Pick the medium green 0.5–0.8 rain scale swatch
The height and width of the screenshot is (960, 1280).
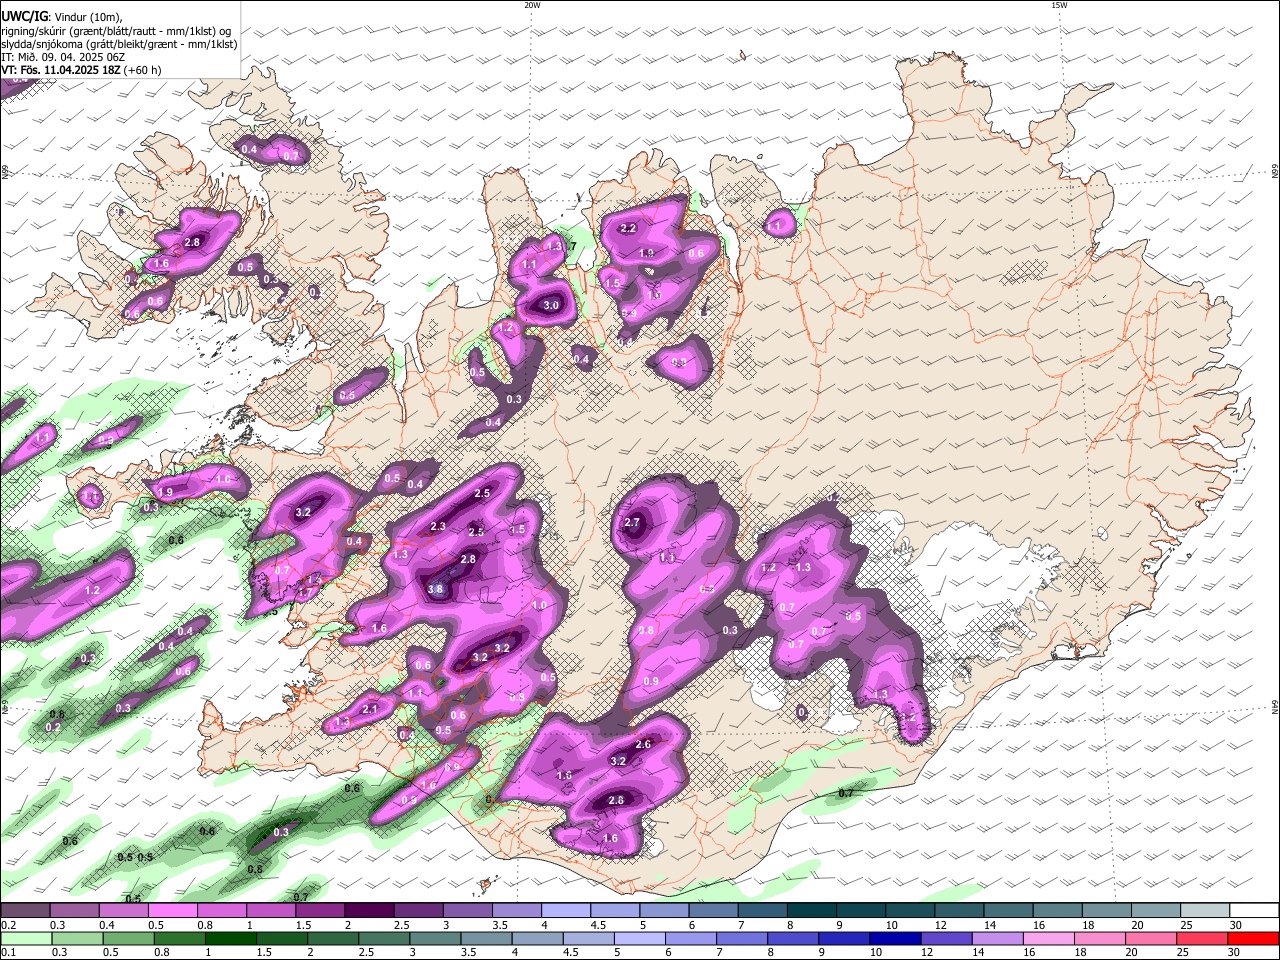(128, 938)
